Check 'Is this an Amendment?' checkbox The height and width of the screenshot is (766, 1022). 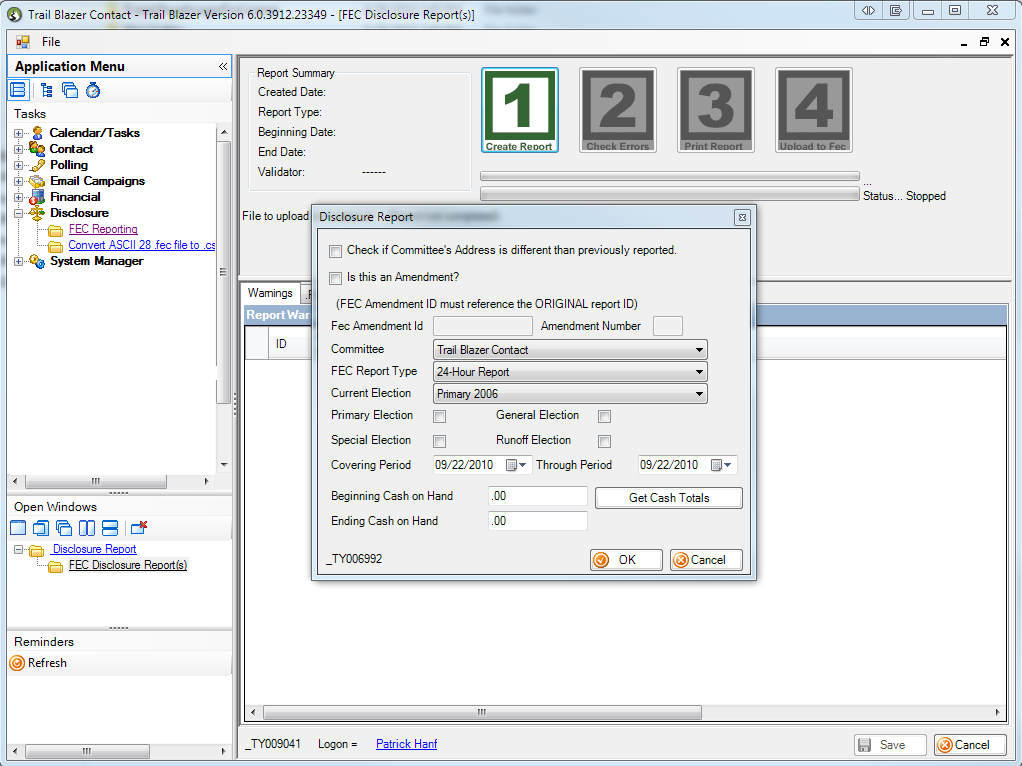point(336,279)
